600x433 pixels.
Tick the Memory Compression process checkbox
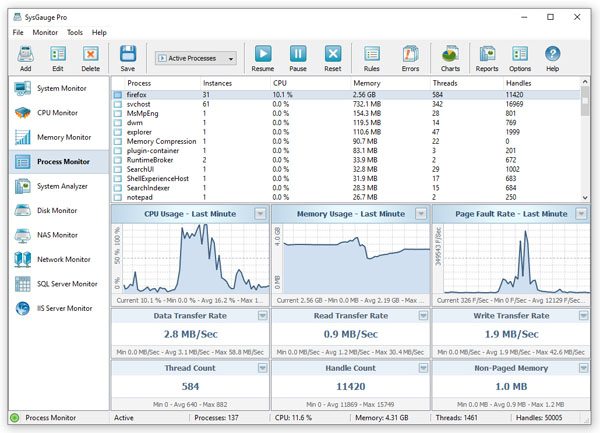pos(117,142)
